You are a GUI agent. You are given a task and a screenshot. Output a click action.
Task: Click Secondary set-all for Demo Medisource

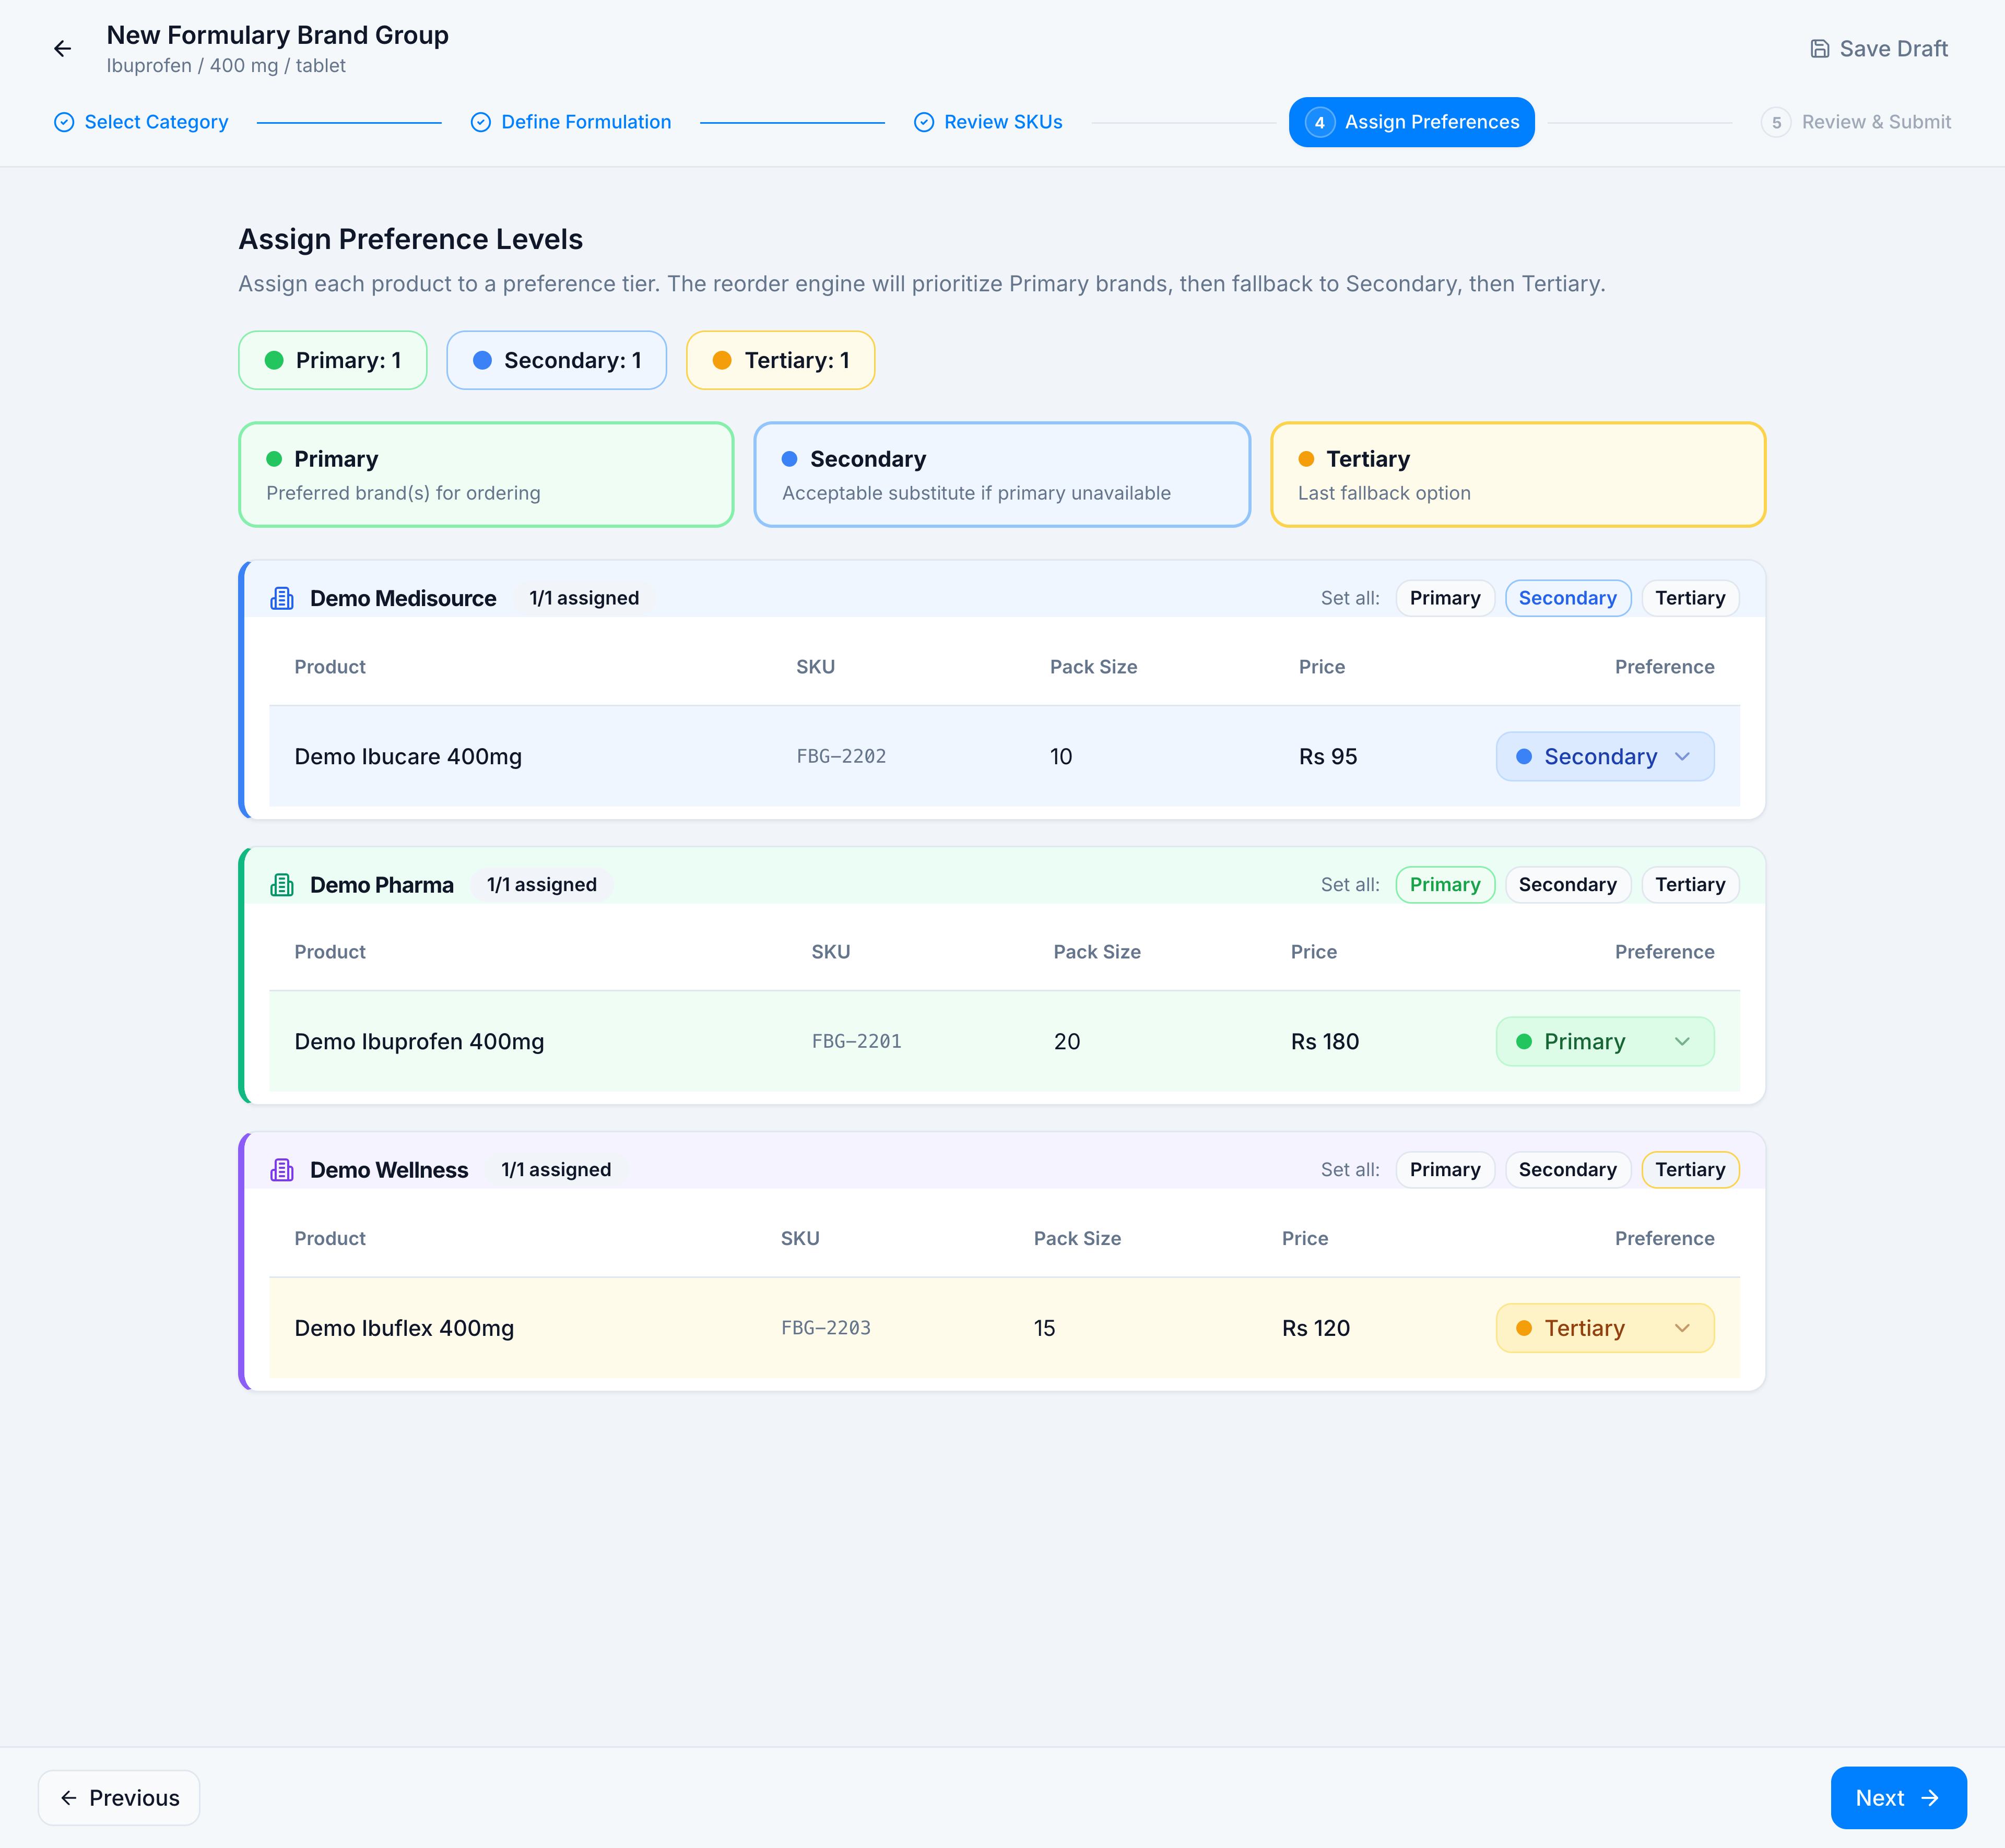click(x=1568, y=598)
